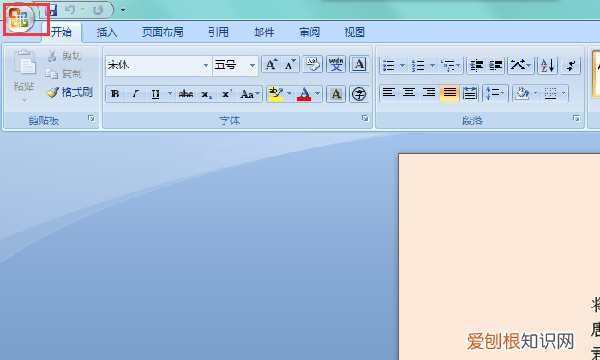This screenshot has width=600, height=360.
Task: Open the 段落 dialog launcher
Action: (x=576, y=119)
